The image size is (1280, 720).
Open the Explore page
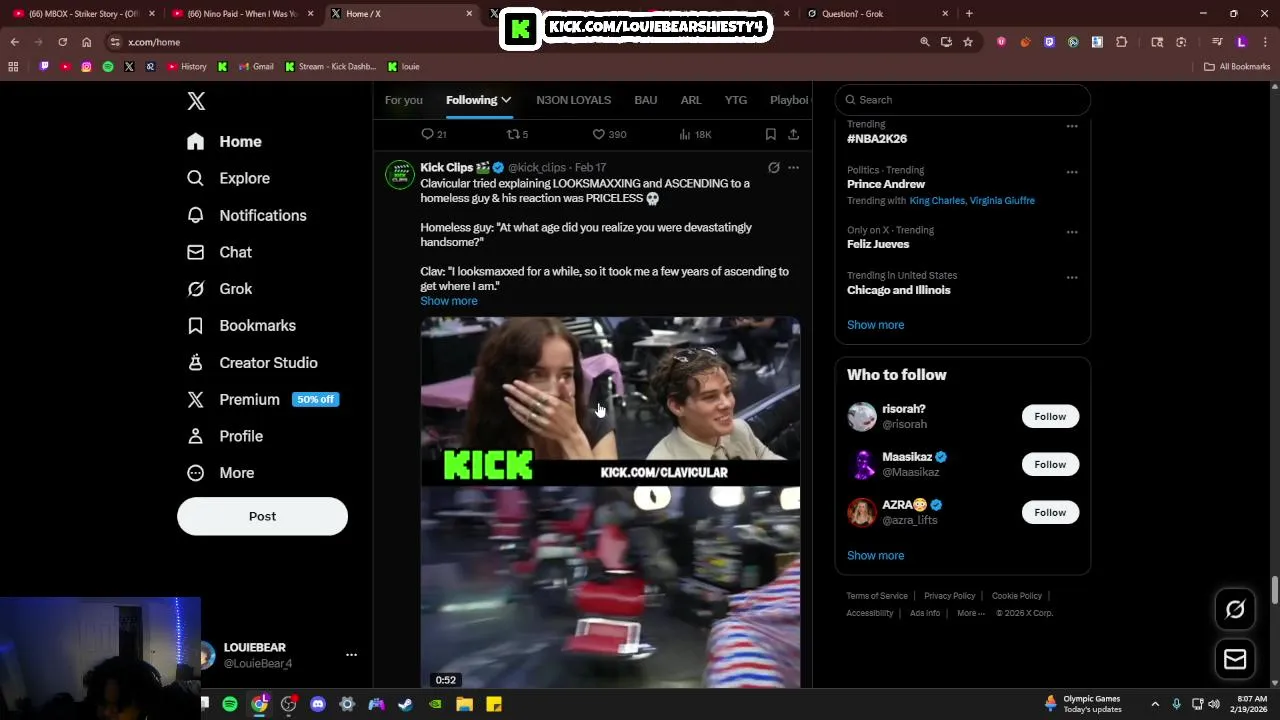pyautogui.click(x=228, y=178)
